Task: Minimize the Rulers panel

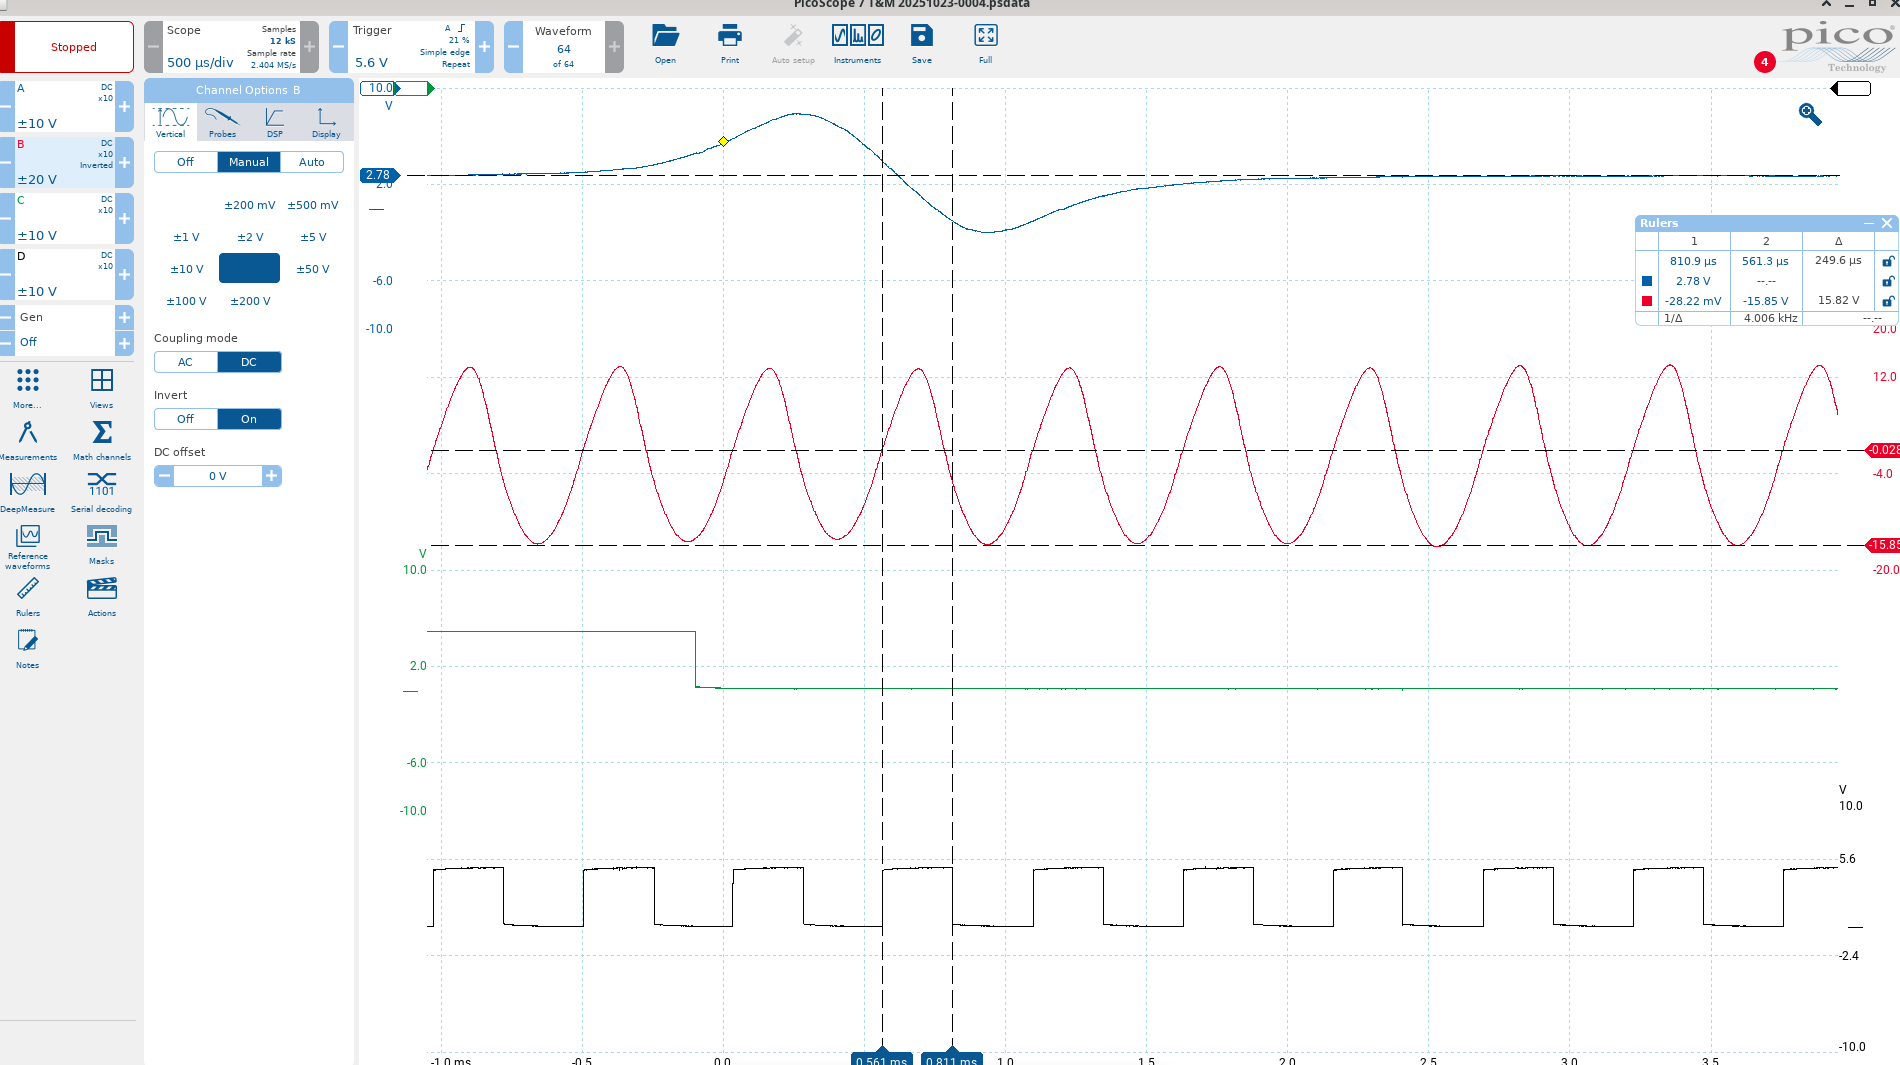Action: (x=1868, y=223)
